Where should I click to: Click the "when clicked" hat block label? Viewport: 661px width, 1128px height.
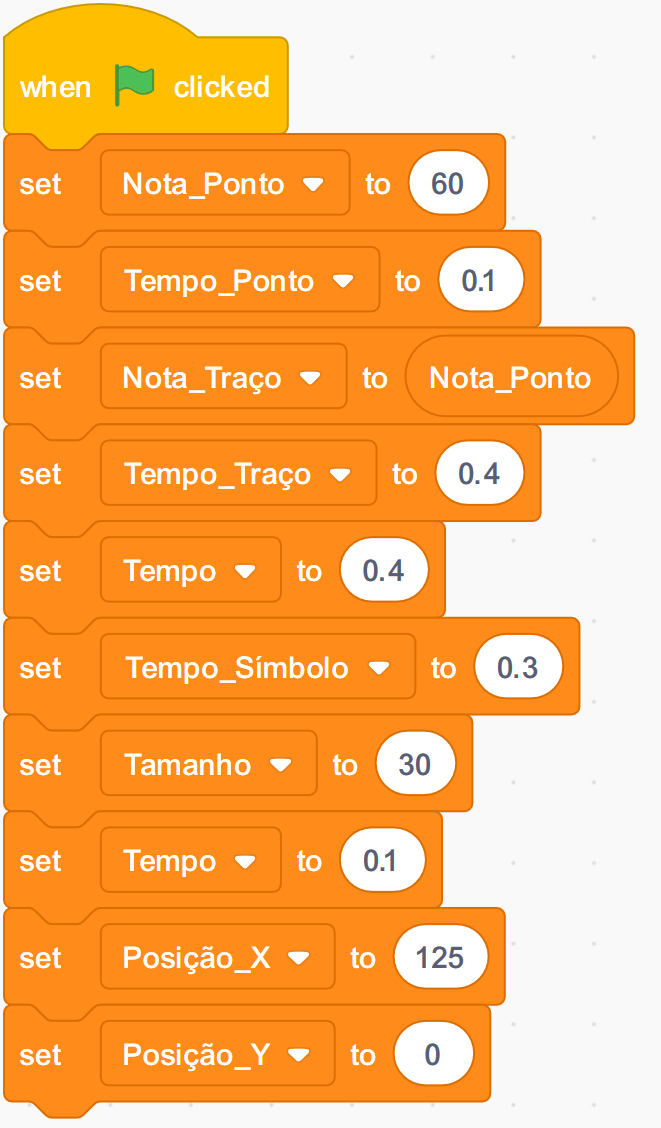click(x=56, y=88)
